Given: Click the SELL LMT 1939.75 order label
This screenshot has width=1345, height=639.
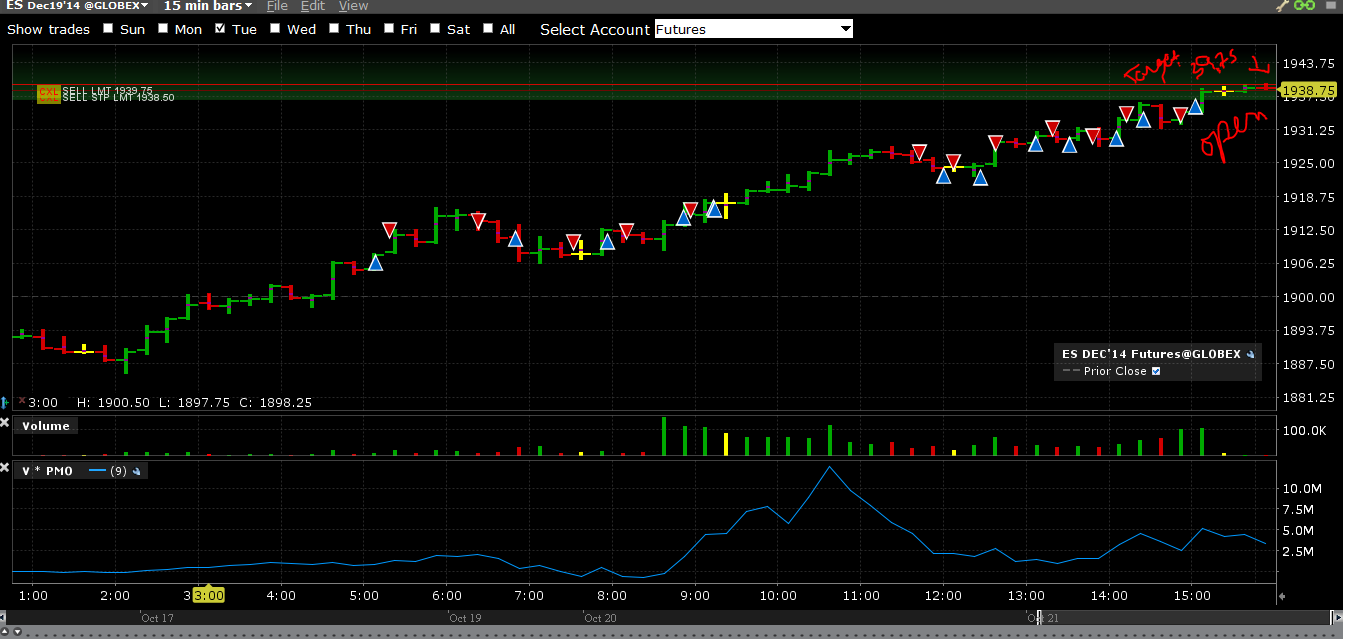Looking at the screenshot, I should [108, 90].
